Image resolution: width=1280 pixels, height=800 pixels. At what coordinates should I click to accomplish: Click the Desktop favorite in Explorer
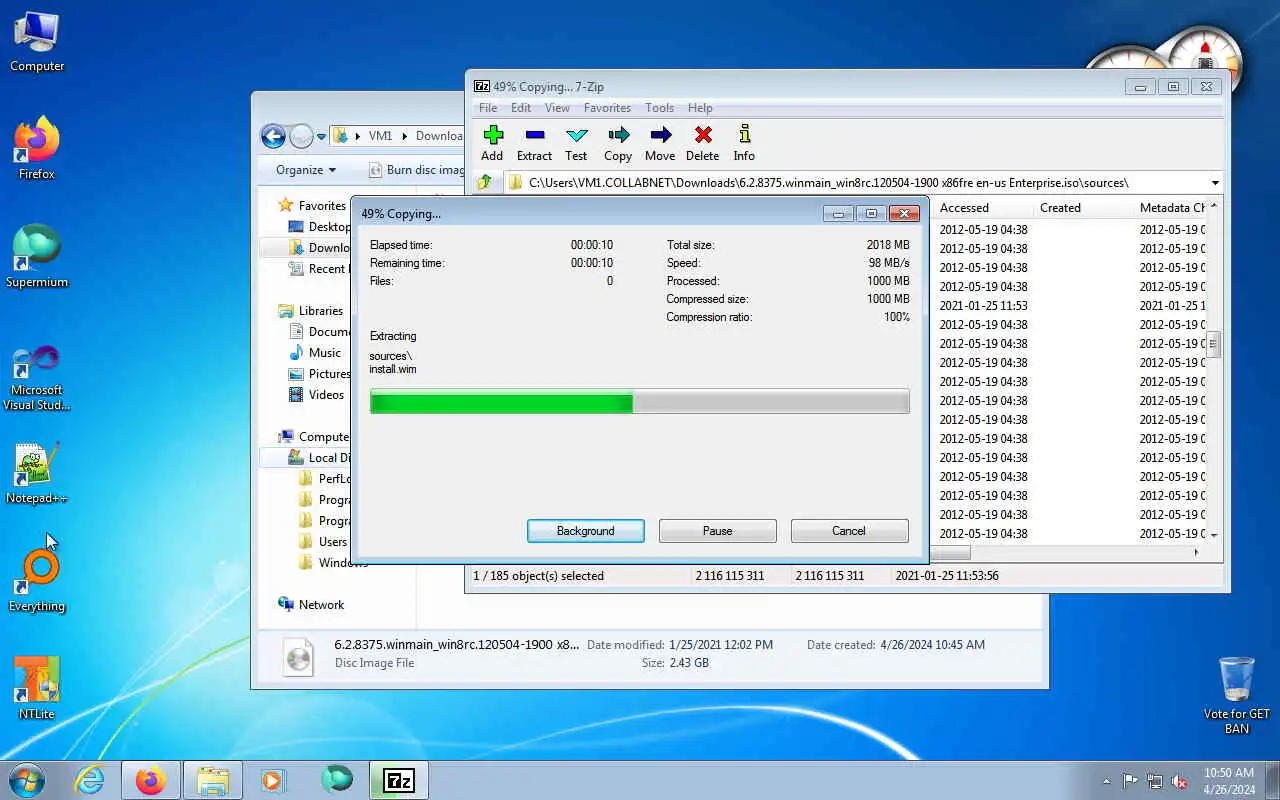point(319,227)
